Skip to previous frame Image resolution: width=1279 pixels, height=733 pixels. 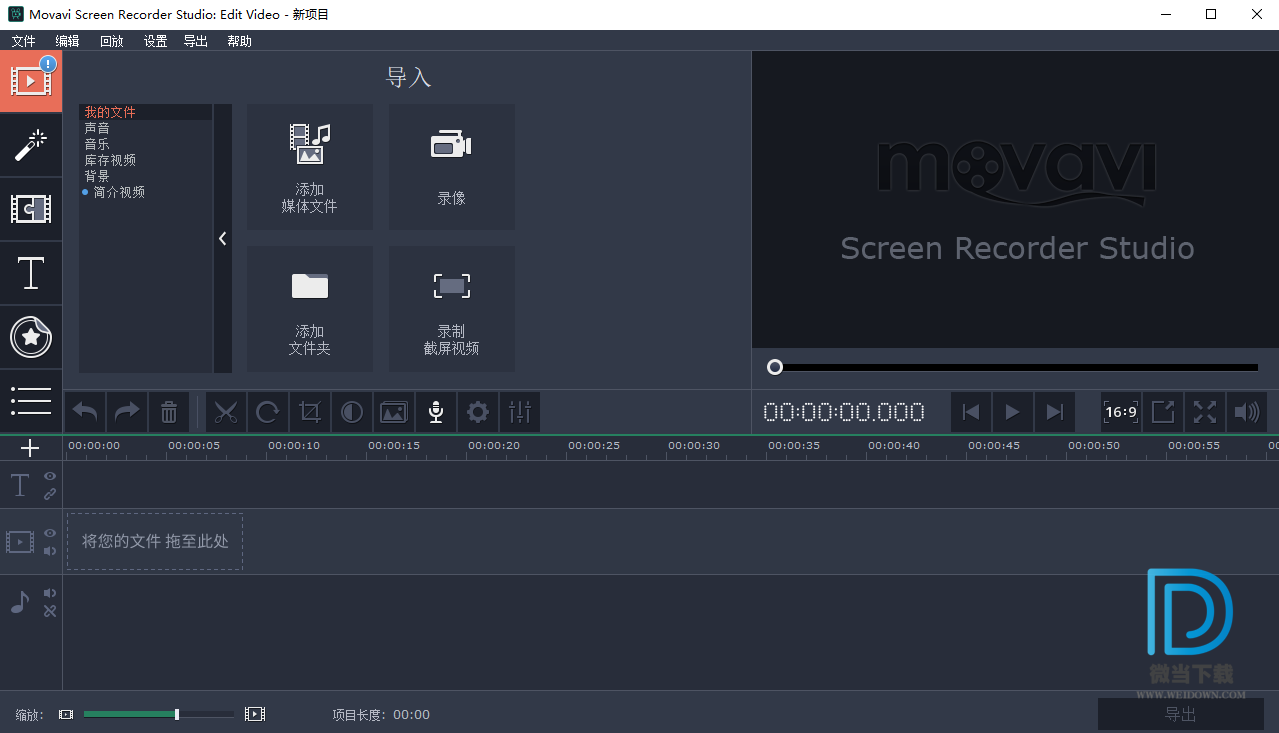(x=970, y=412)
